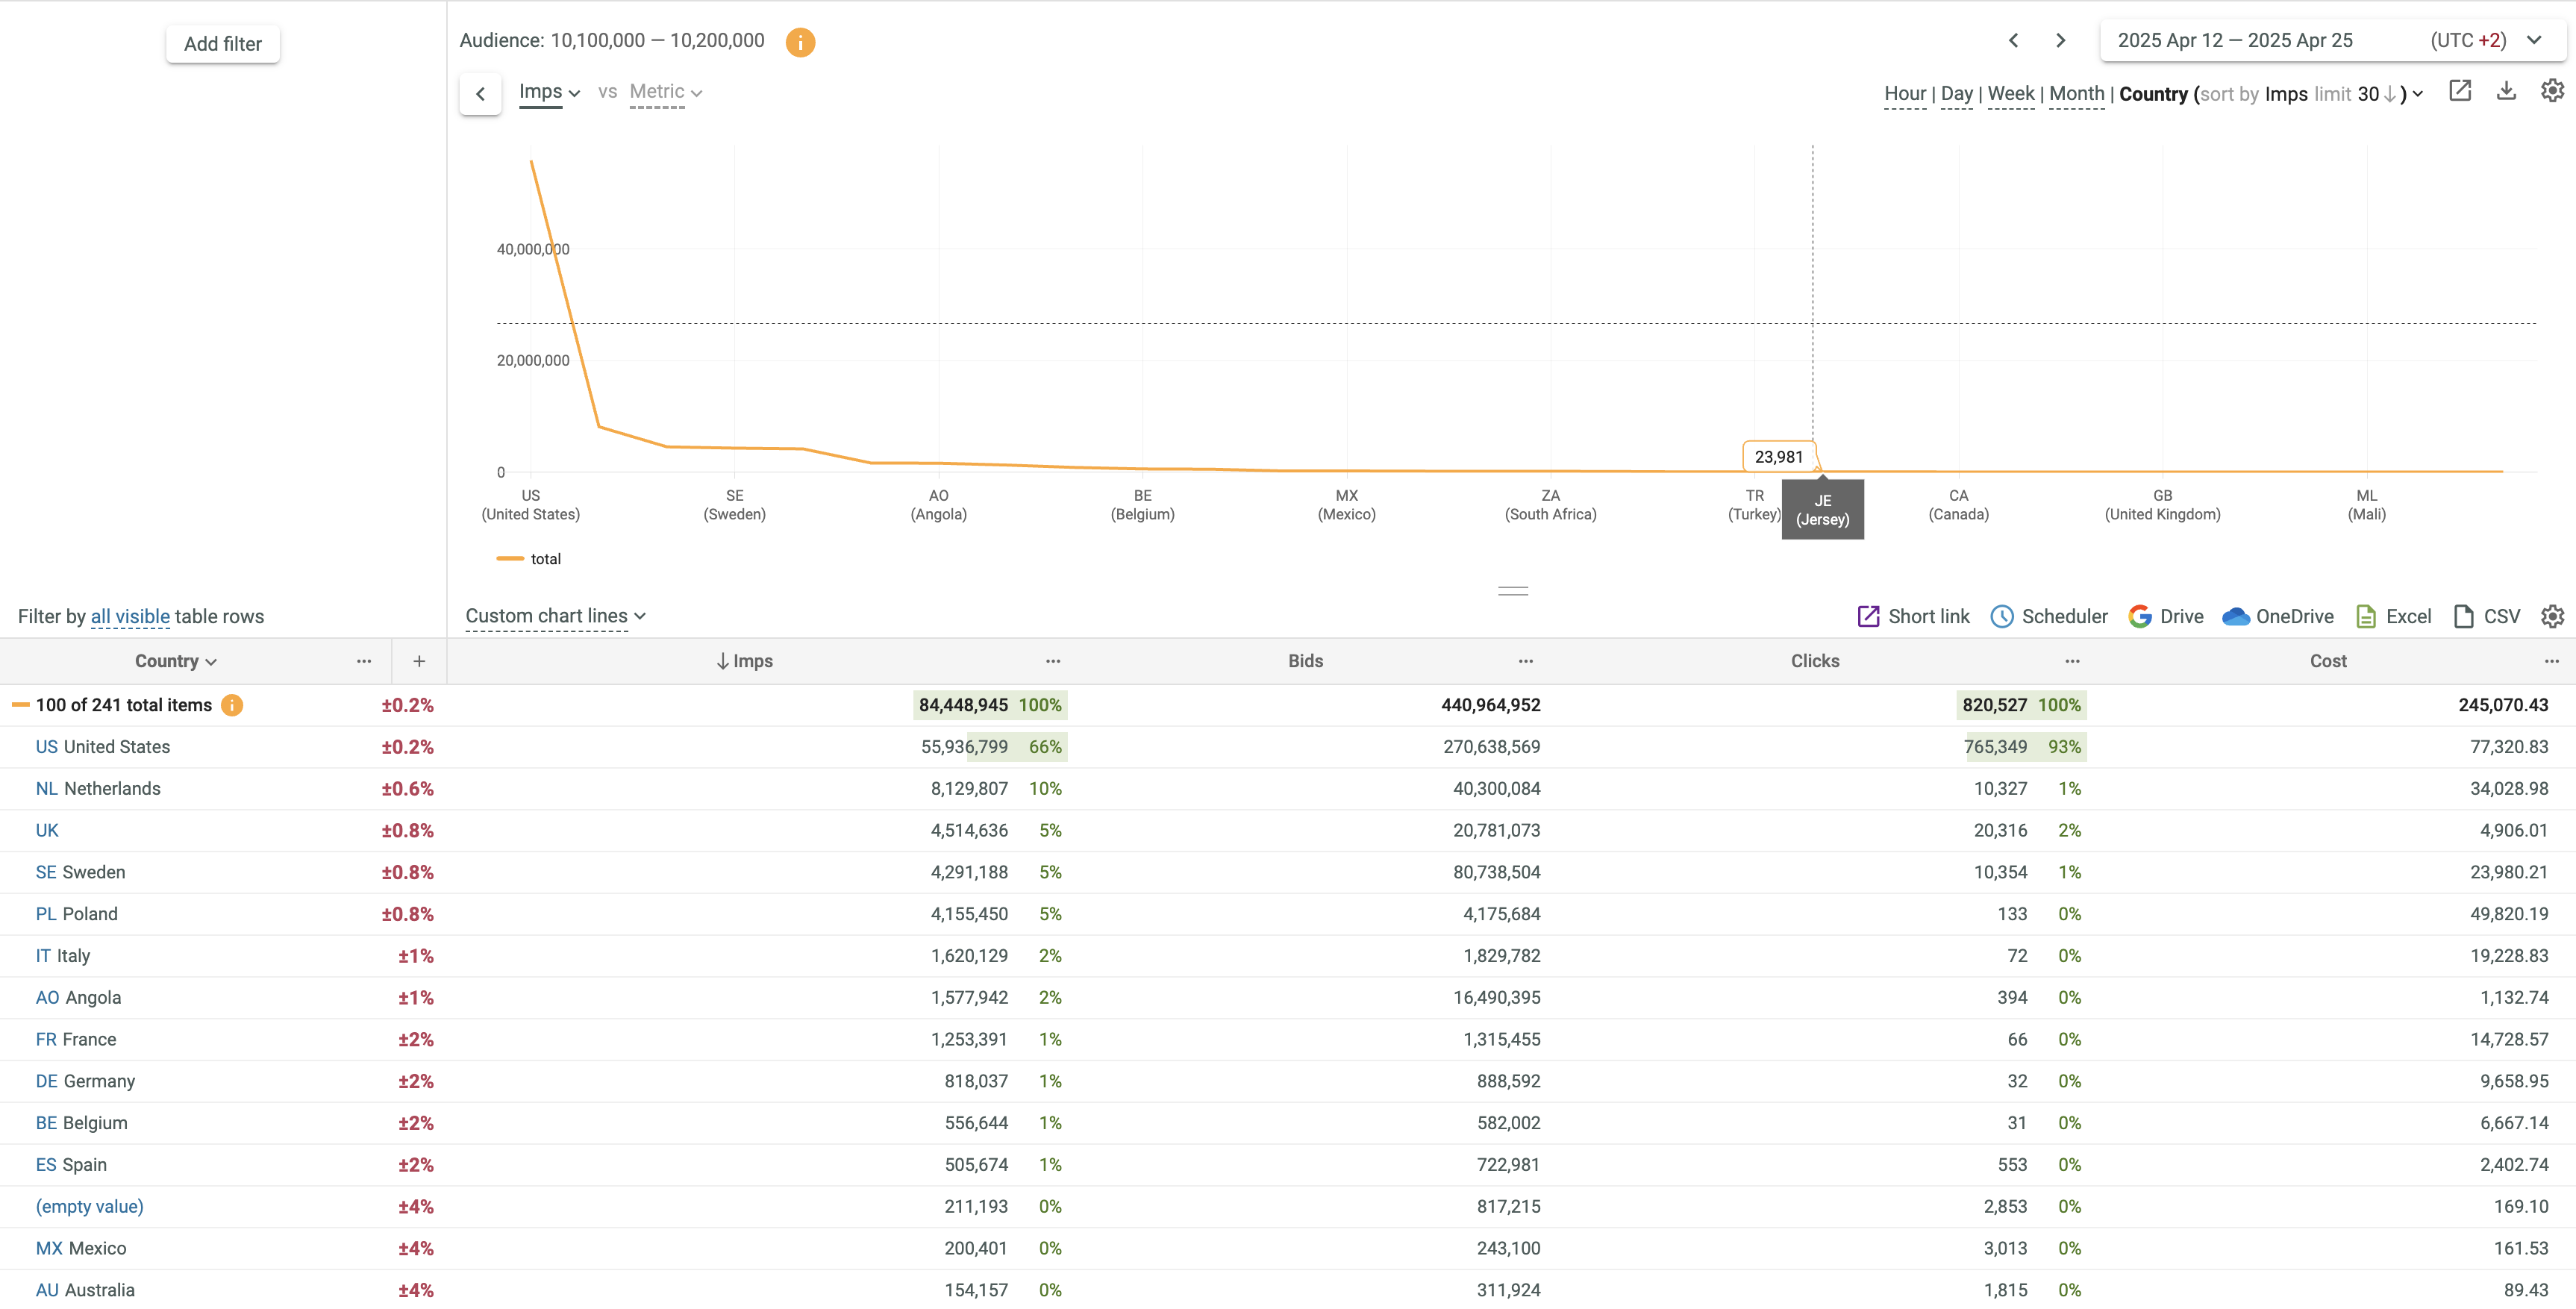
Task: Switch grouping to Month
Action: tap(2076, 94)
